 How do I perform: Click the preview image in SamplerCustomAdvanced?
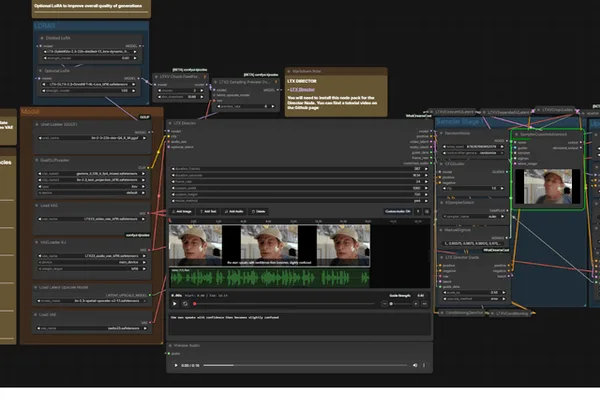tap(548, 186)
